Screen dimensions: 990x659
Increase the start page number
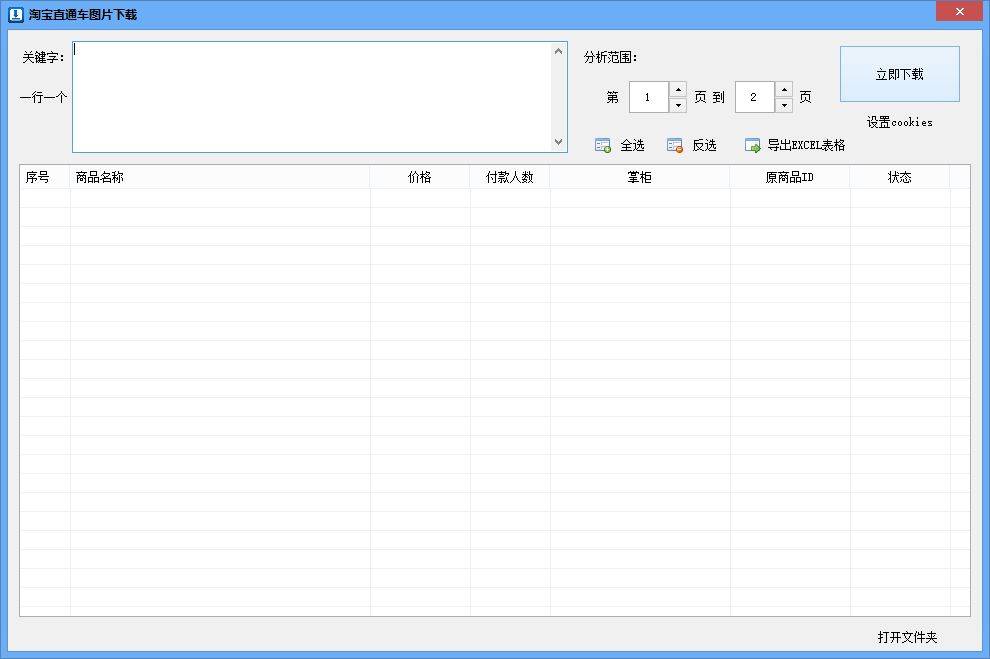tap(678, 90)
